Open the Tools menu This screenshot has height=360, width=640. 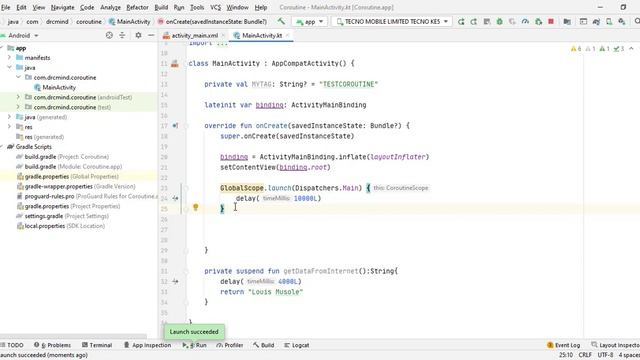point(197,7)
